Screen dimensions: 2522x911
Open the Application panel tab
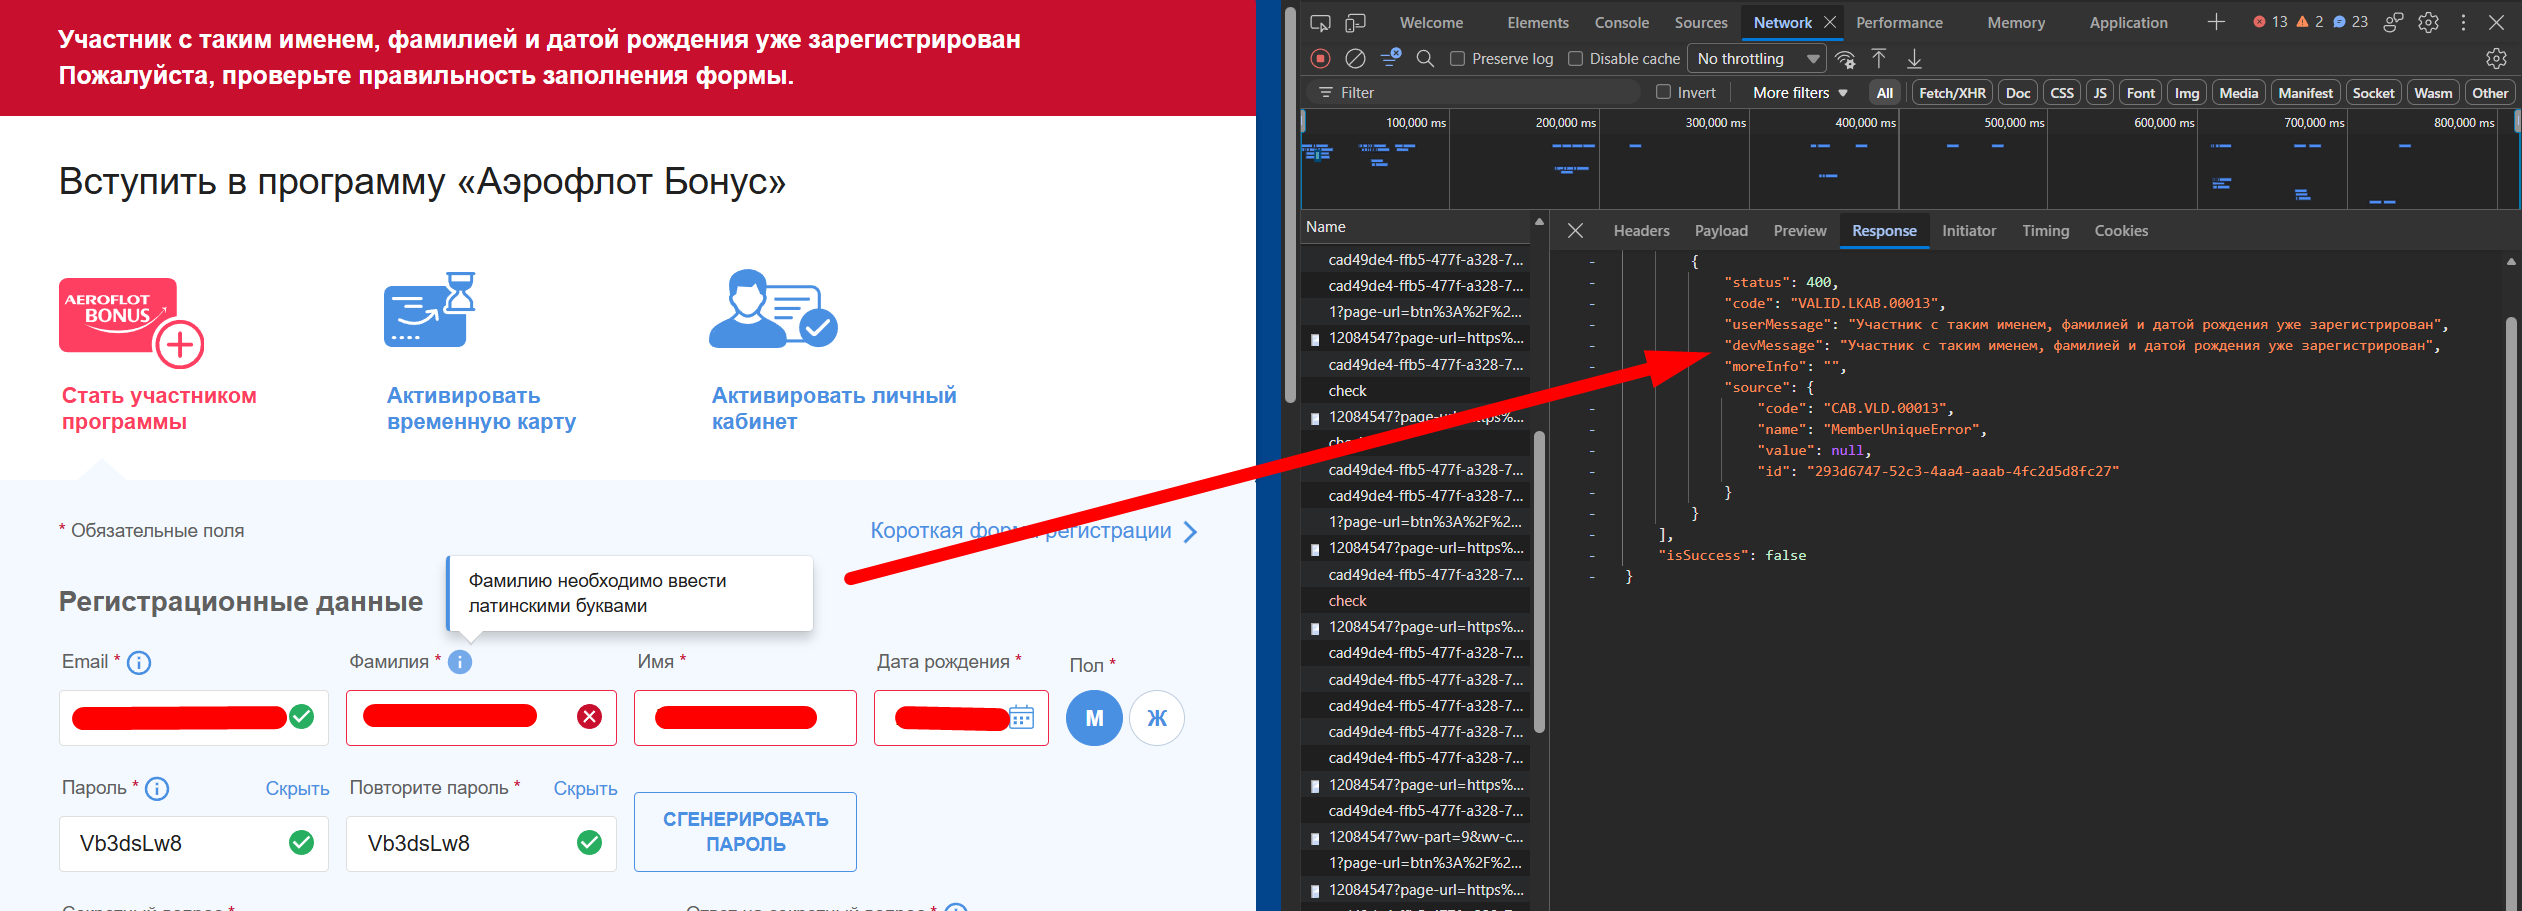[2128, 23]
